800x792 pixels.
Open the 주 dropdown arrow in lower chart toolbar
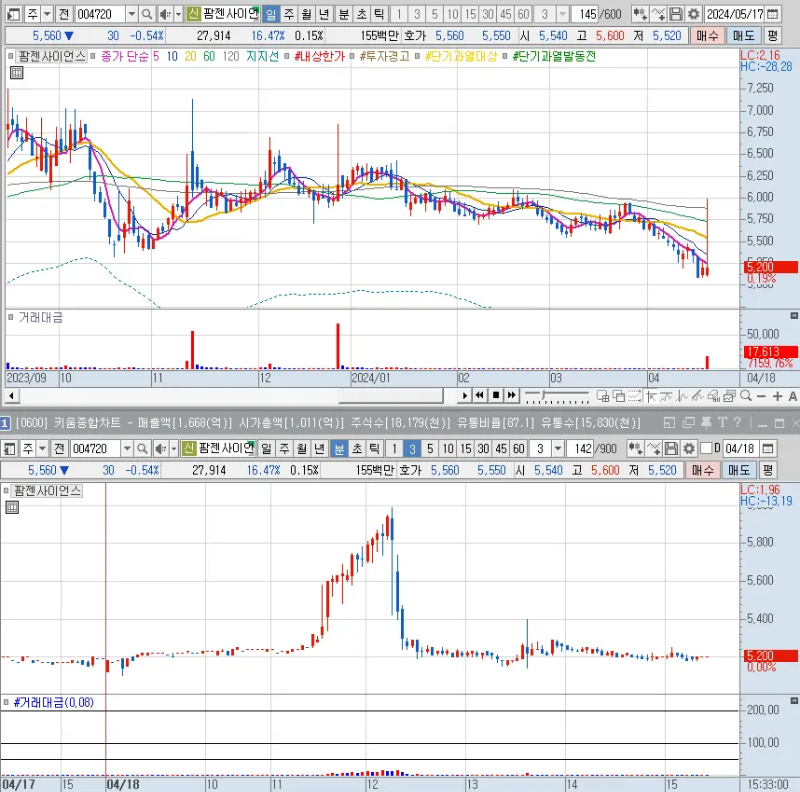(x=42, y=449)
